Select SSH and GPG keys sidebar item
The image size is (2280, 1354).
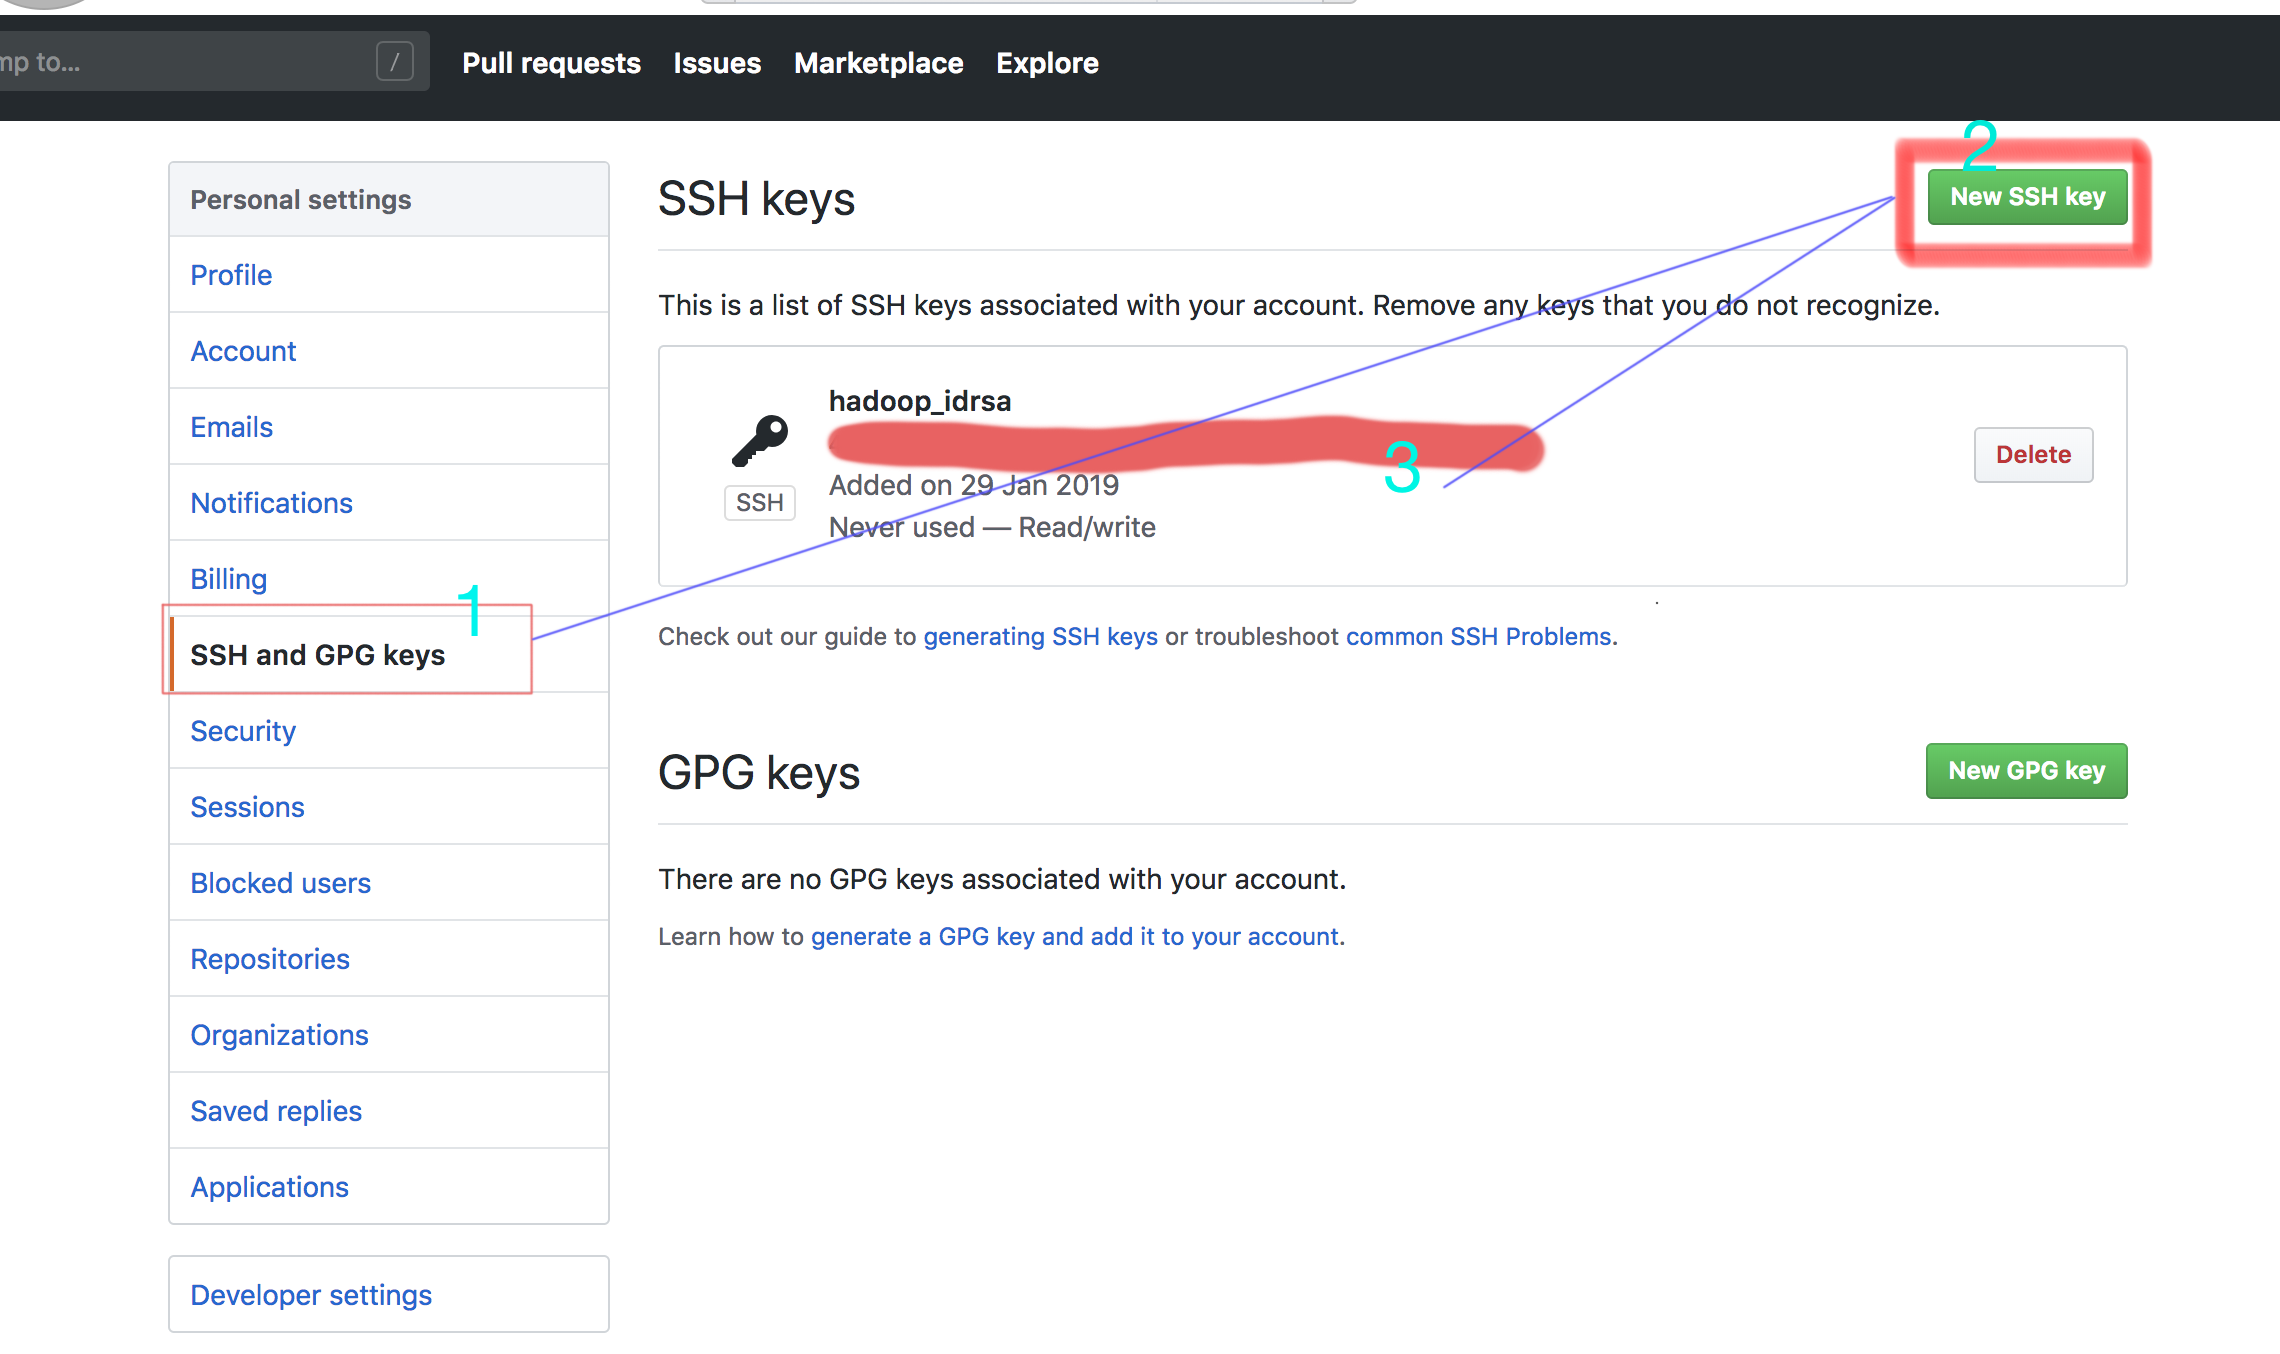tap(389, 655)
